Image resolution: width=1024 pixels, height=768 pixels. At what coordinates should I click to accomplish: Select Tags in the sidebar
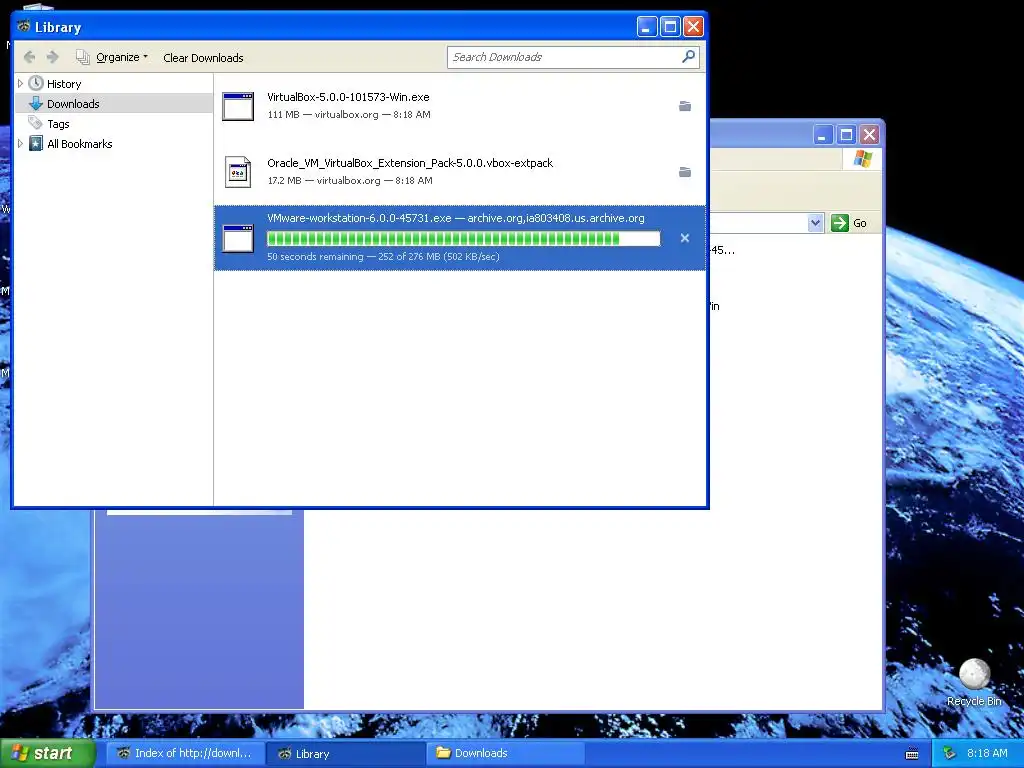coord(58,124)
